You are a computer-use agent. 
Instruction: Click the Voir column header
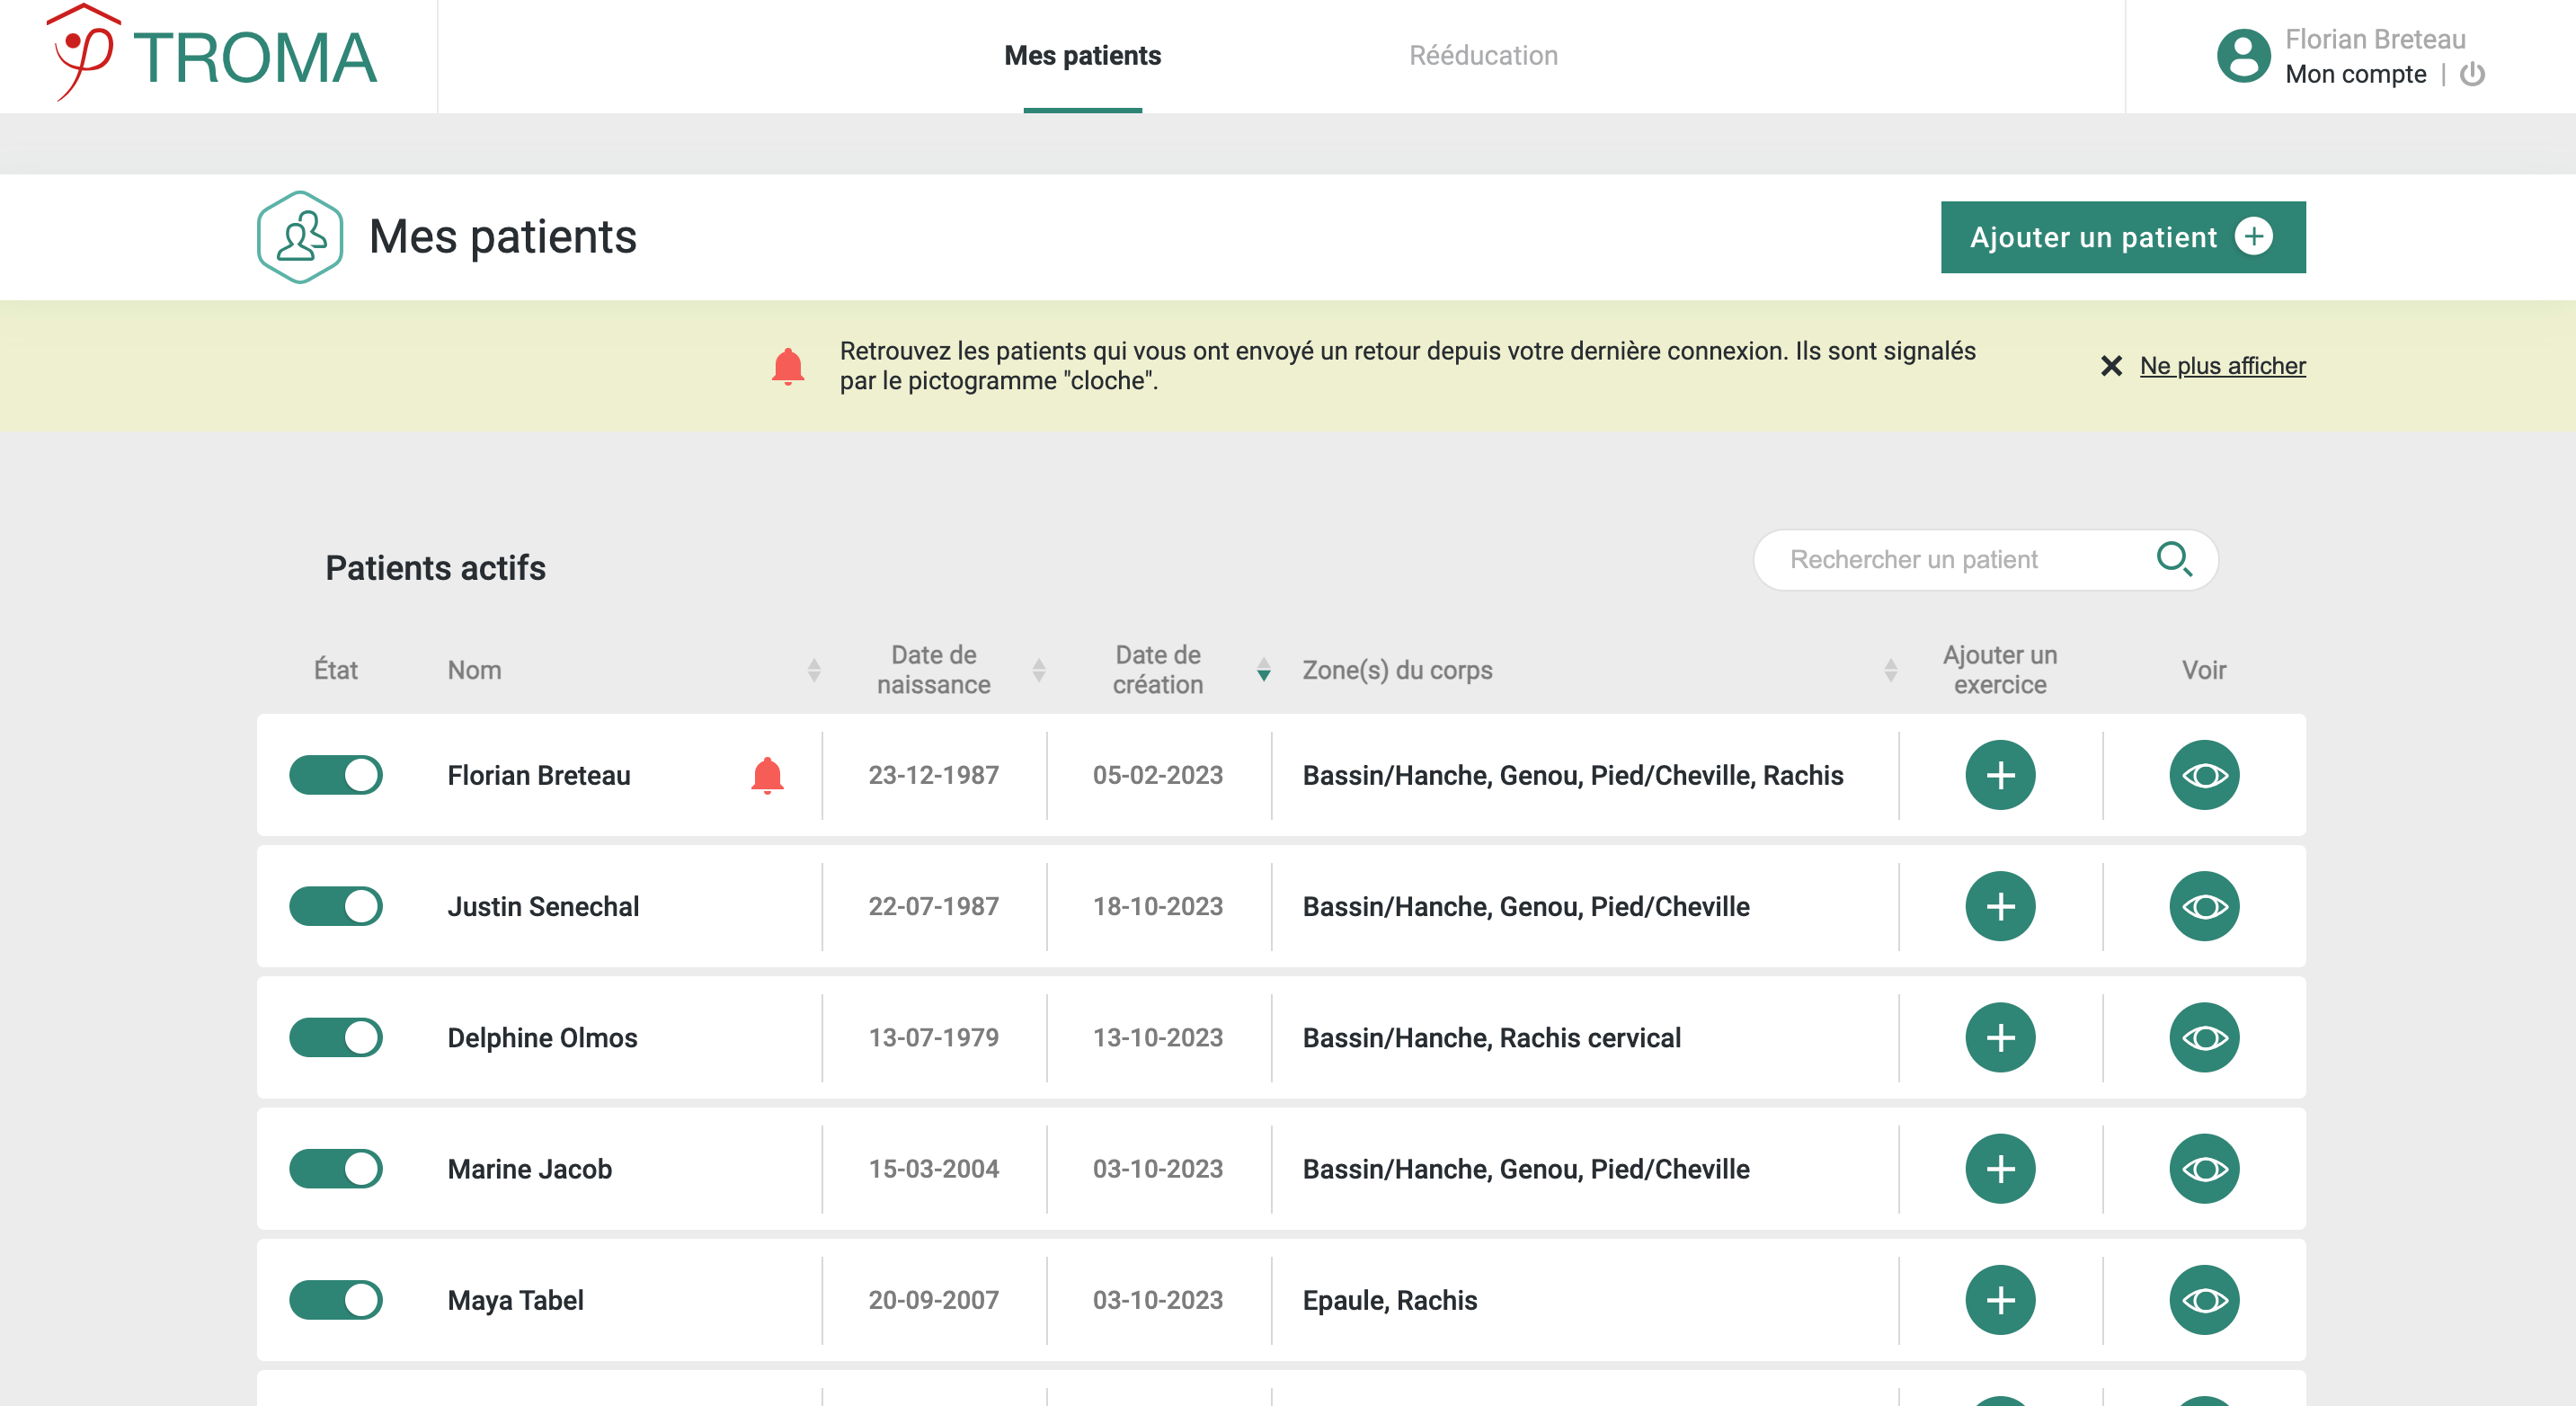(2204, 670)
